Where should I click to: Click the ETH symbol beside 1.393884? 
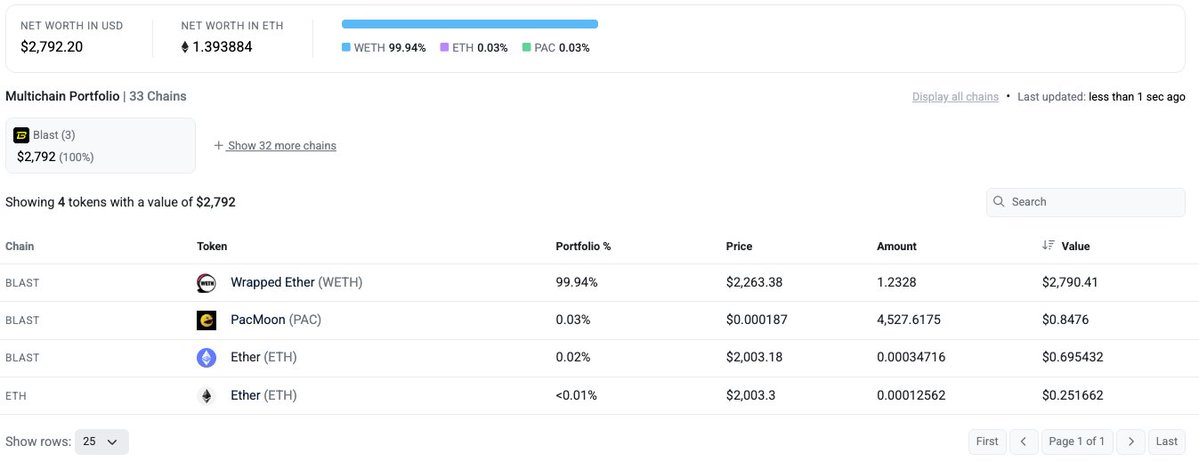(x=184, y=47)
